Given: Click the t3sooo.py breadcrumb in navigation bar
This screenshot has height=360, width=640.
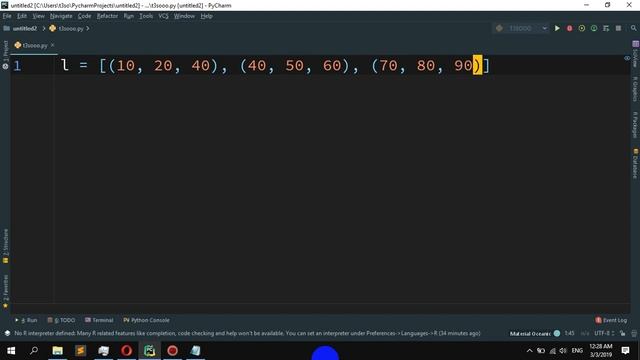Looking at the screenshot, I should click(67, 29).
